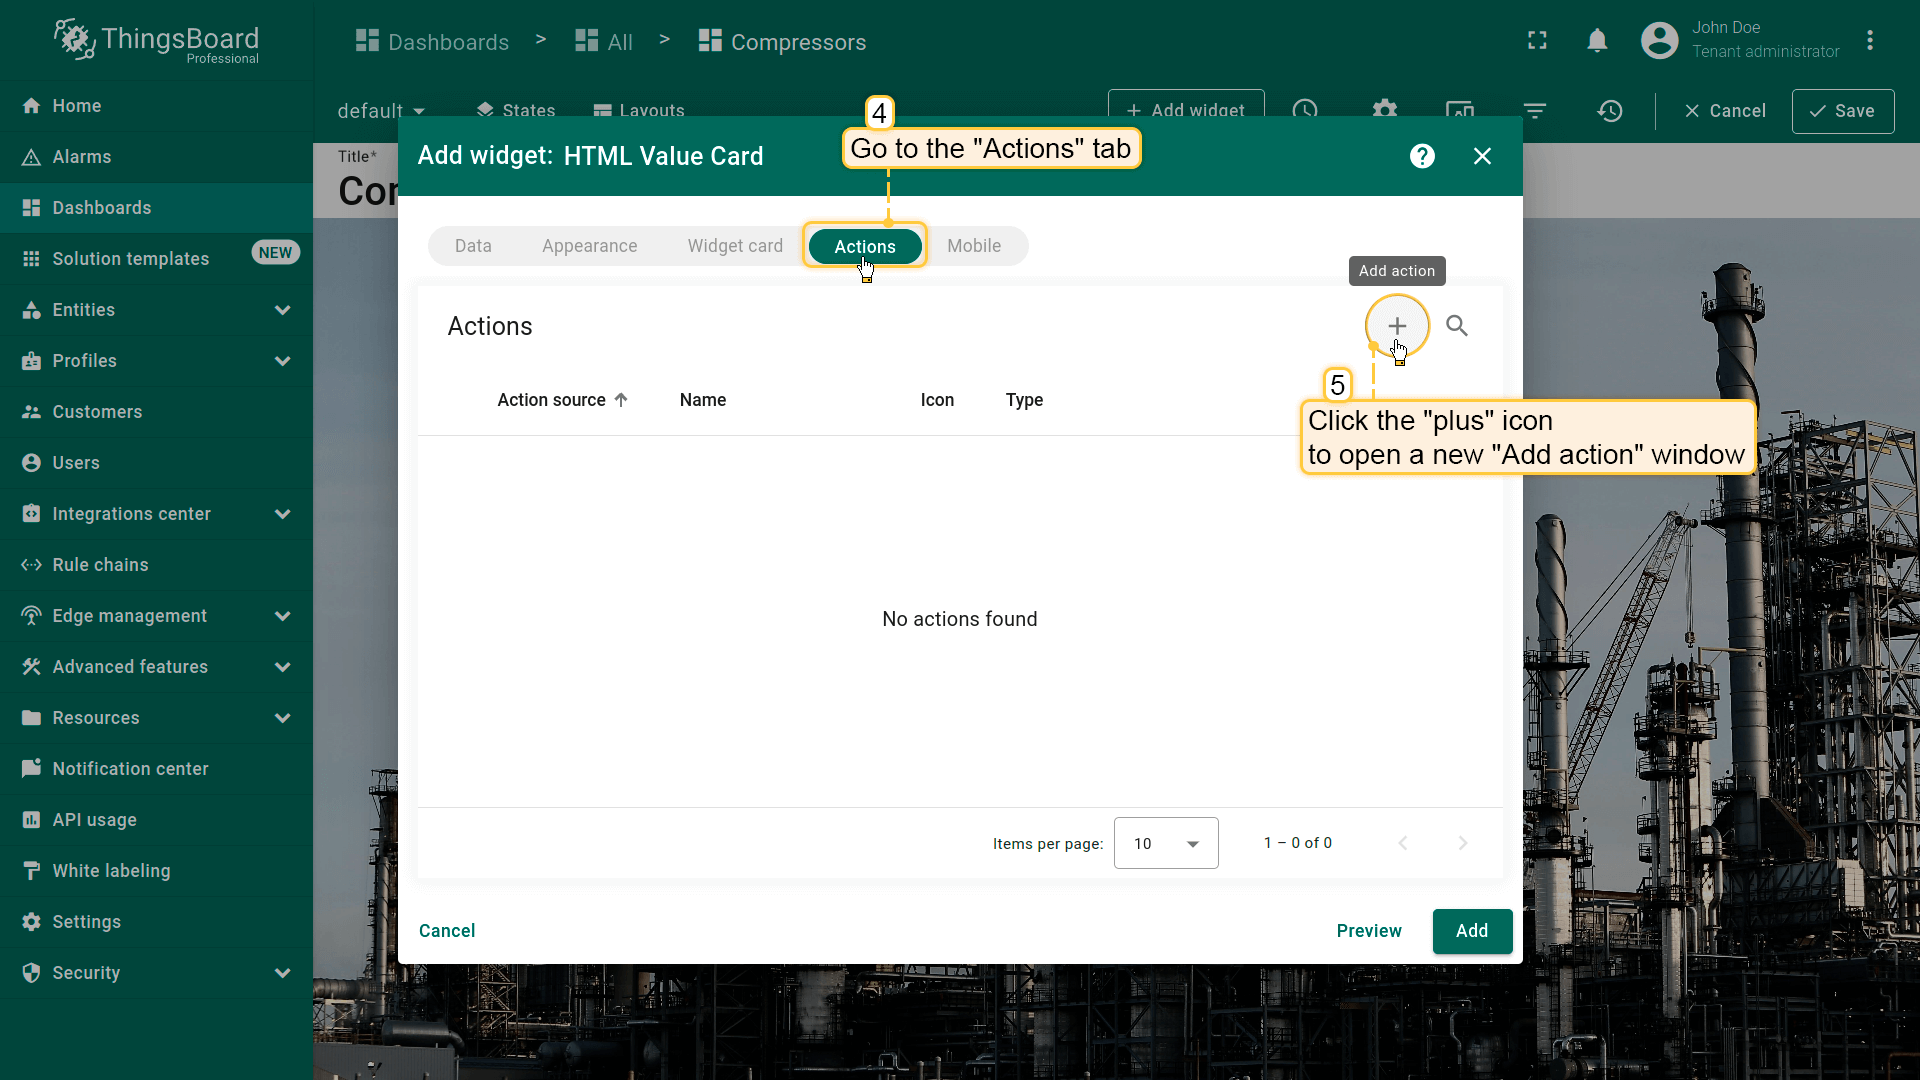Switch to the Widget card tab
1920x1080 pixels.
point(735,246)
